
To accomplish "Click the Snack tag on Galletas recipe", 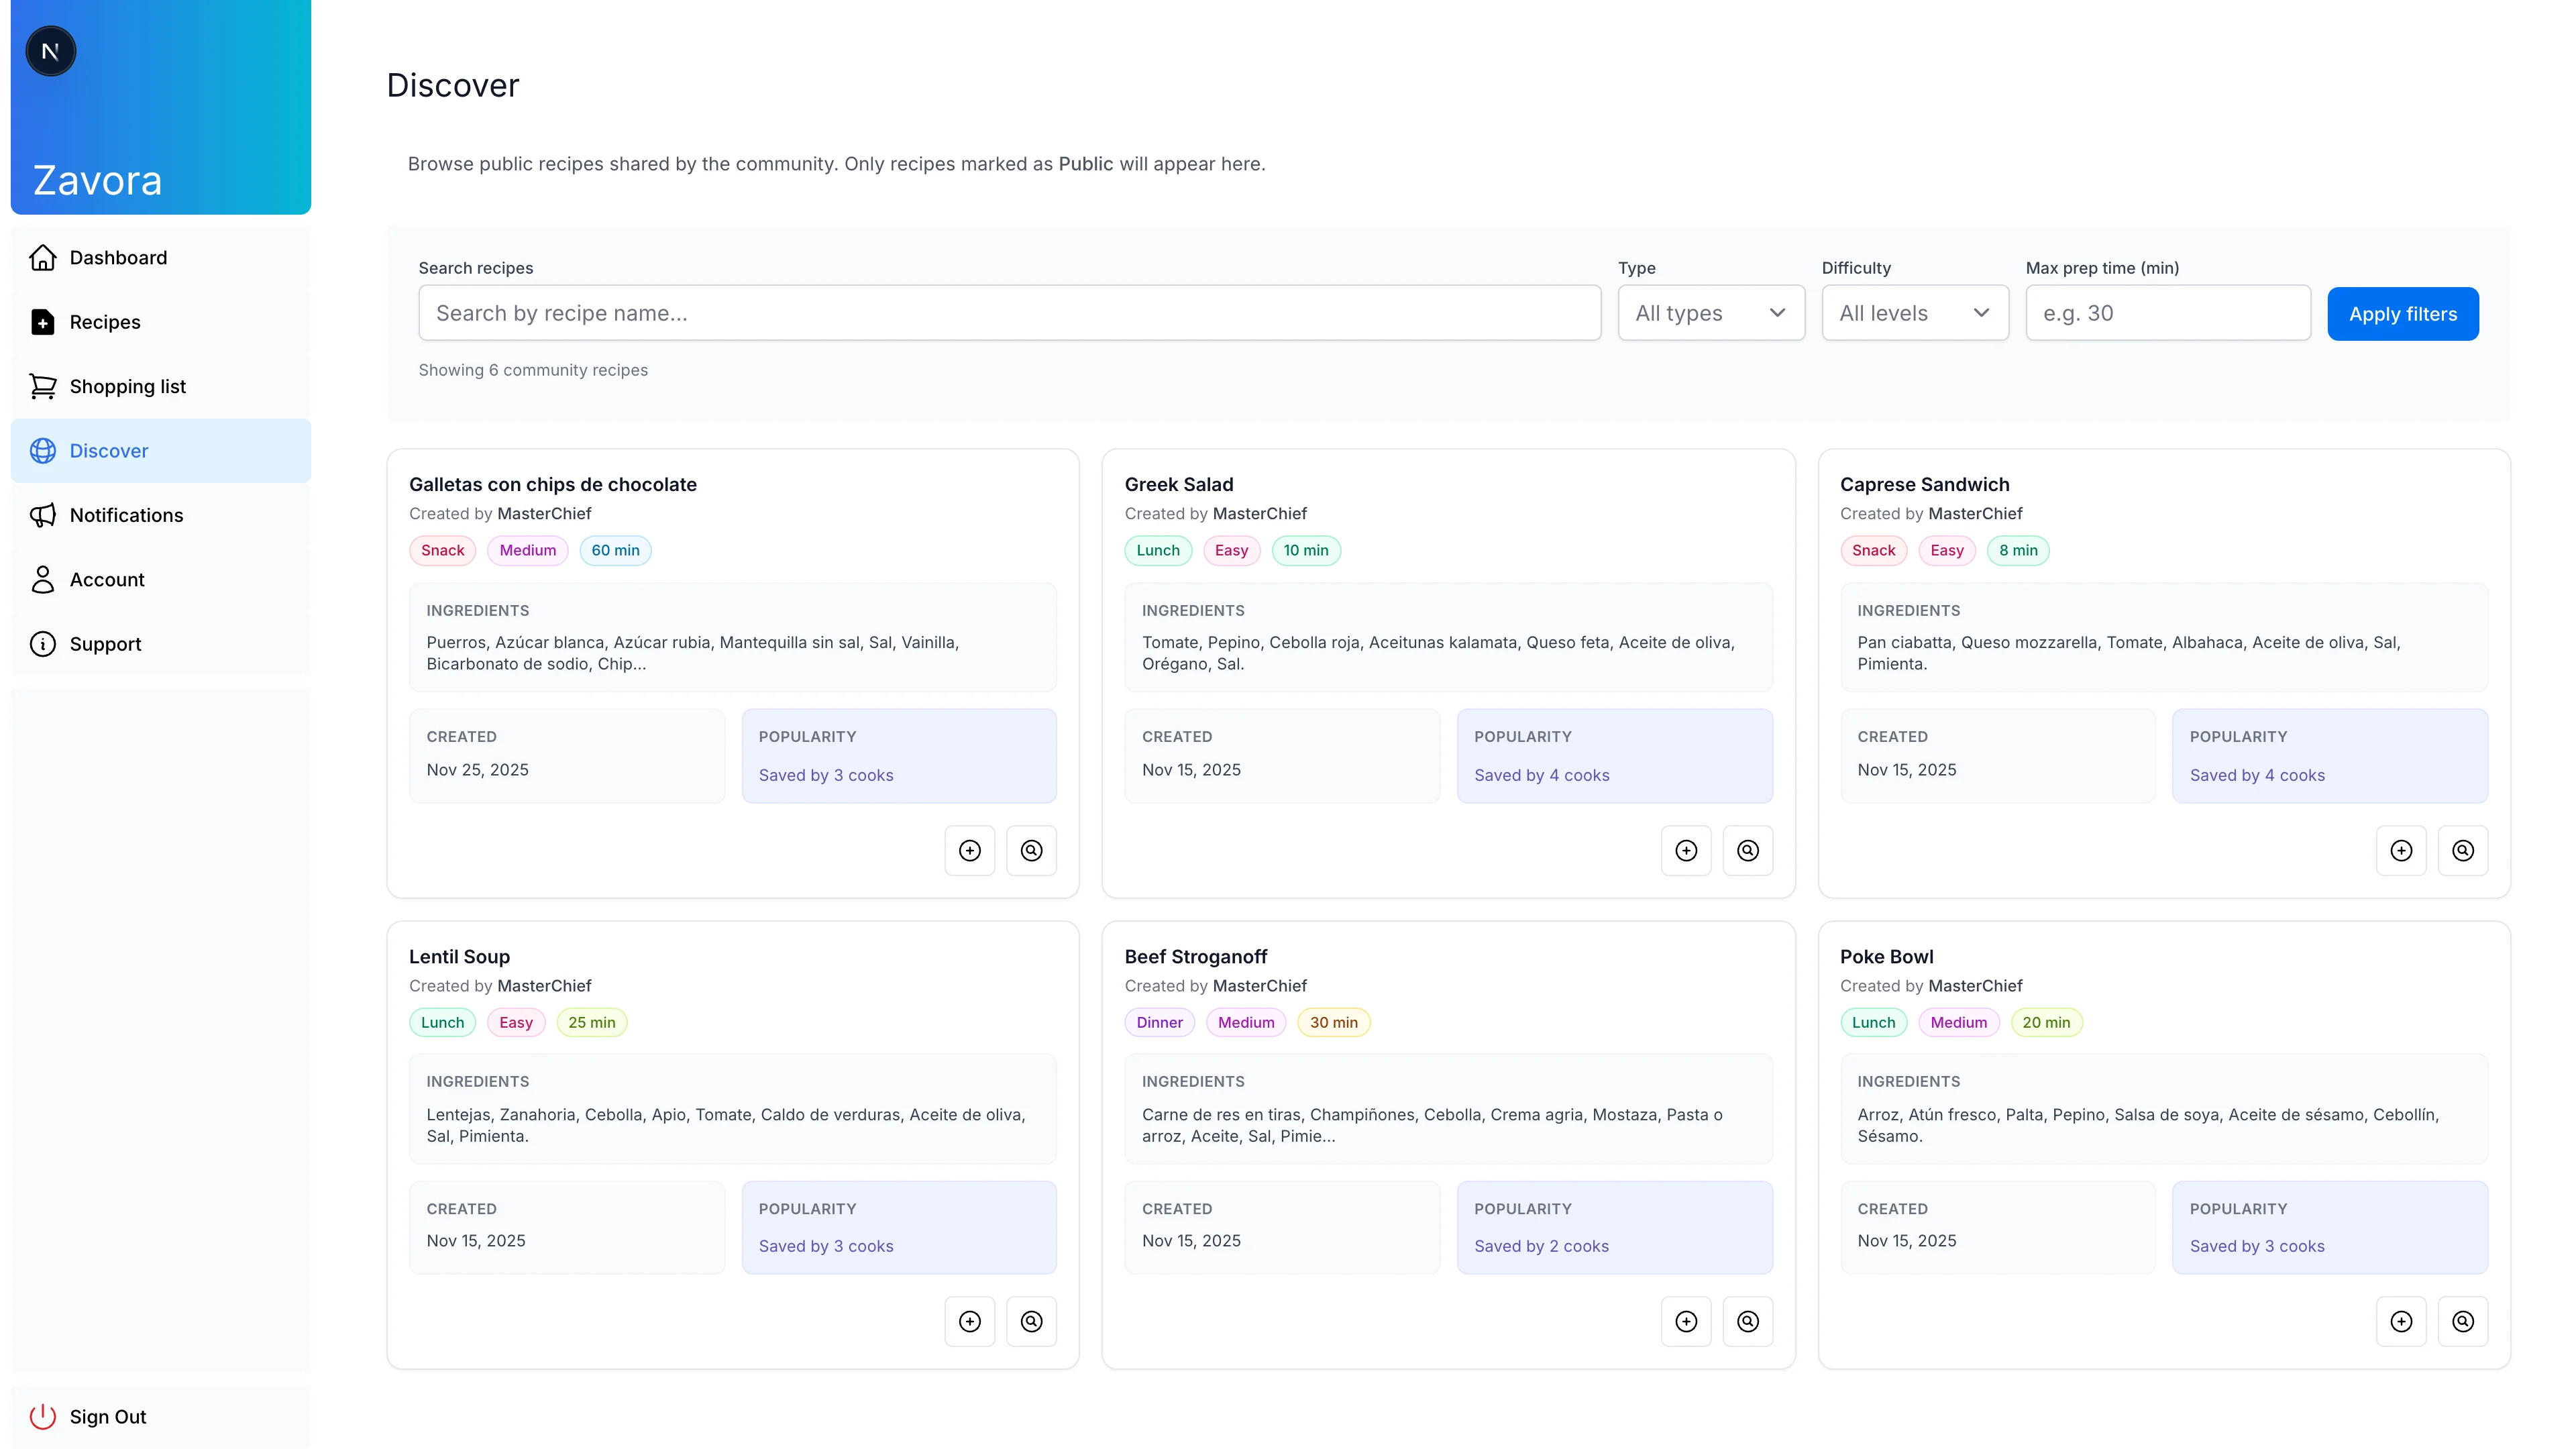I will [442, 550].
